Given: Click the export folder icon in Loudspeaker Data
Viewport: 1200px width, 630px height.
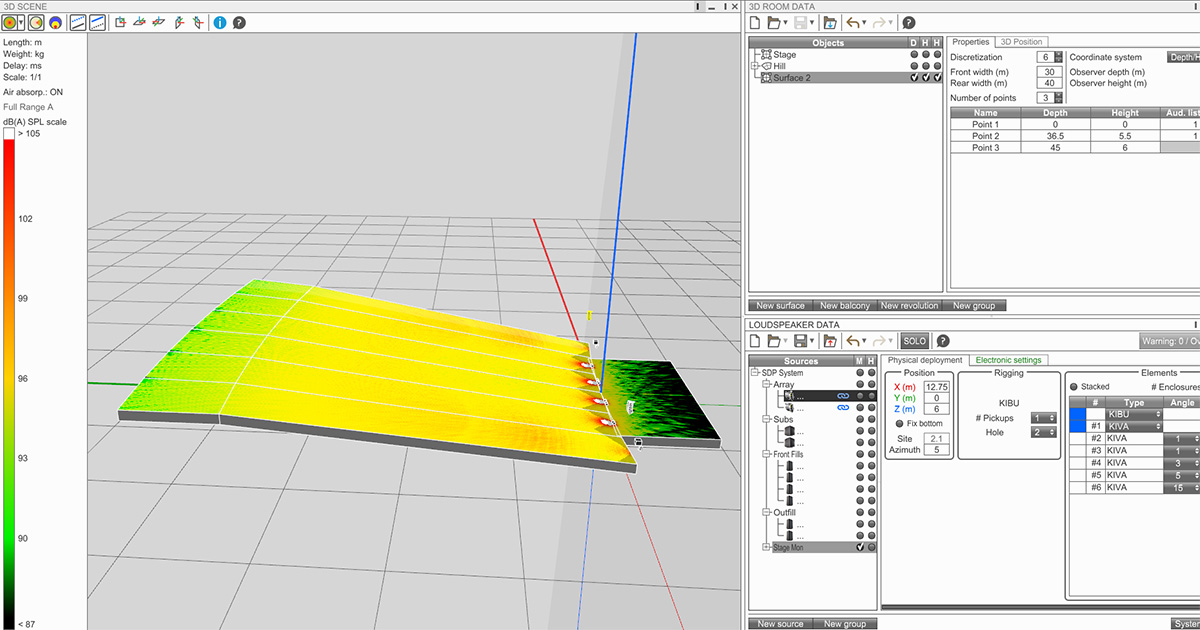Looking at the screenshot, I should [x=830, y=341].
